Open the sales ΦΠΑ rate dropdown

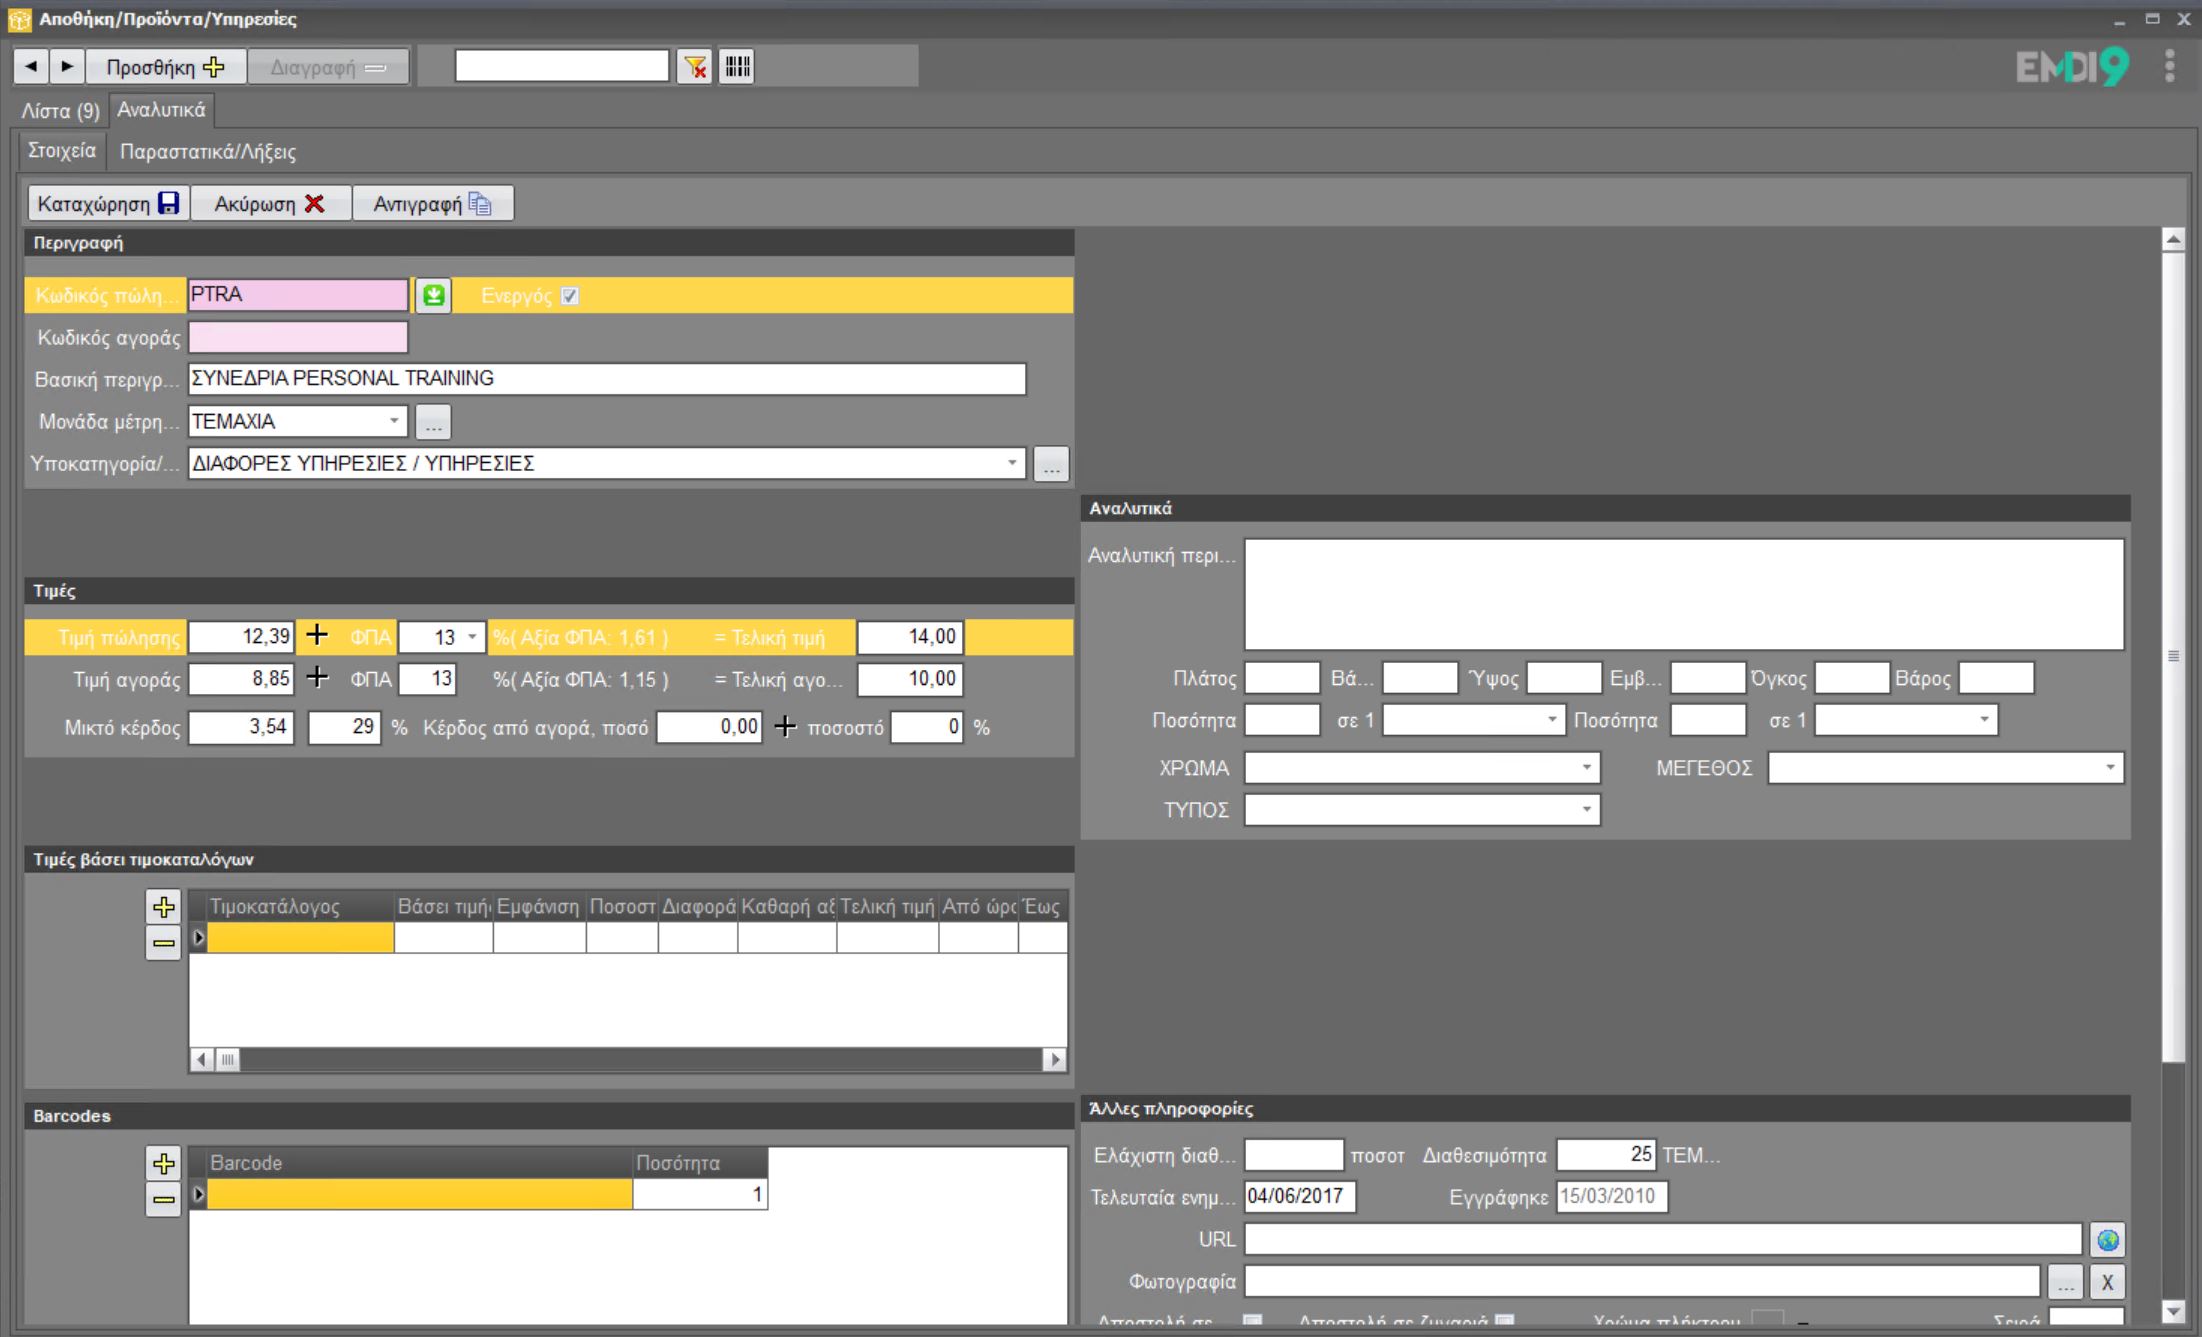[472, 637]
